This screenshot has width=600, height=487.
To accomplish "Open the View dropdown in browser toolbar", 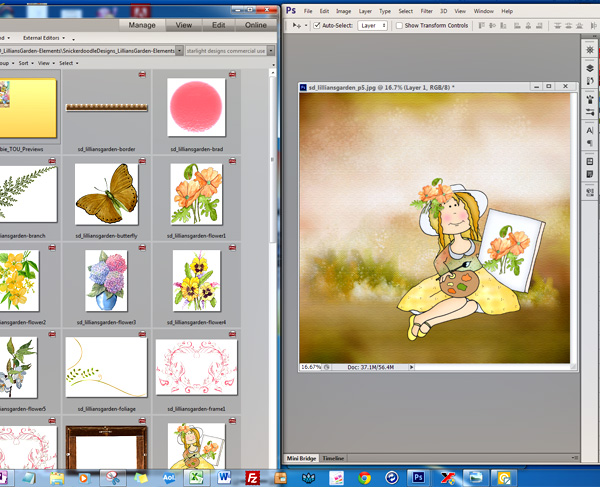I will (x=46, y=63).
